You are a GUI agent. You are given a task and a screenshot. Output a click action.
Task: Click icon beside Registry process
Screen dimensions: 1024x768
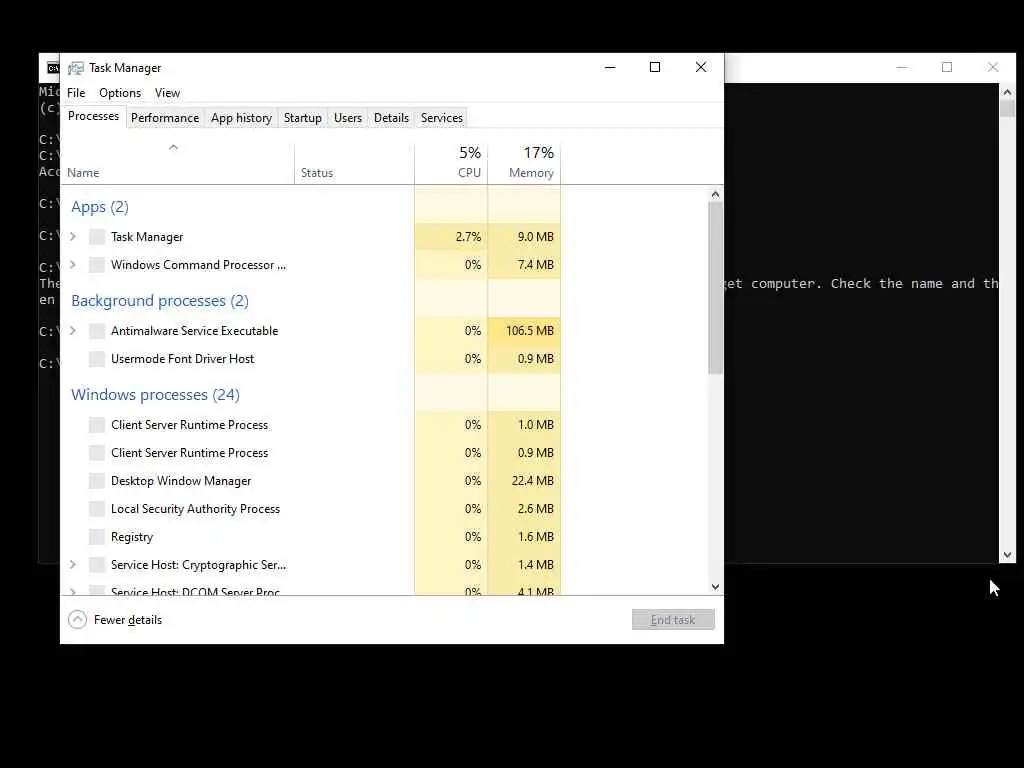97,537
